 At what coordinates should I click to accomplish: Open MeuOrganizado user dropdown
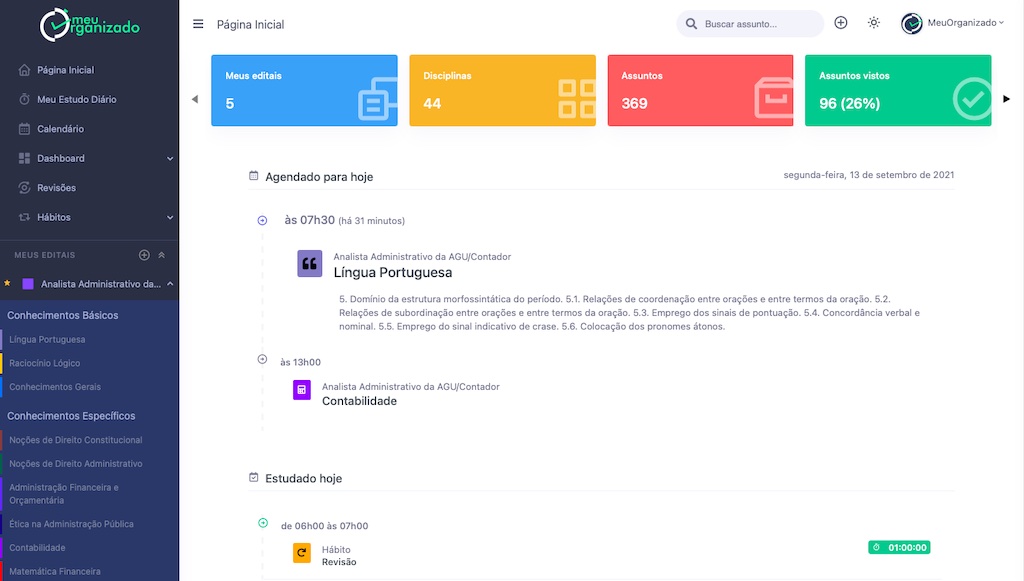coord(965,23)
